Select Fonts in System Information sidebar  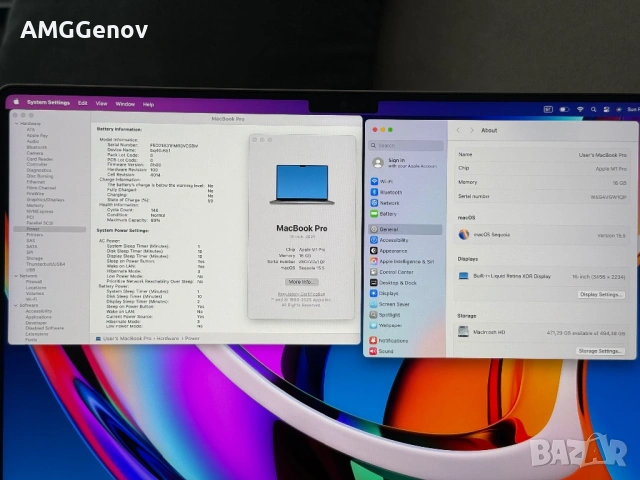click(31, 340)
